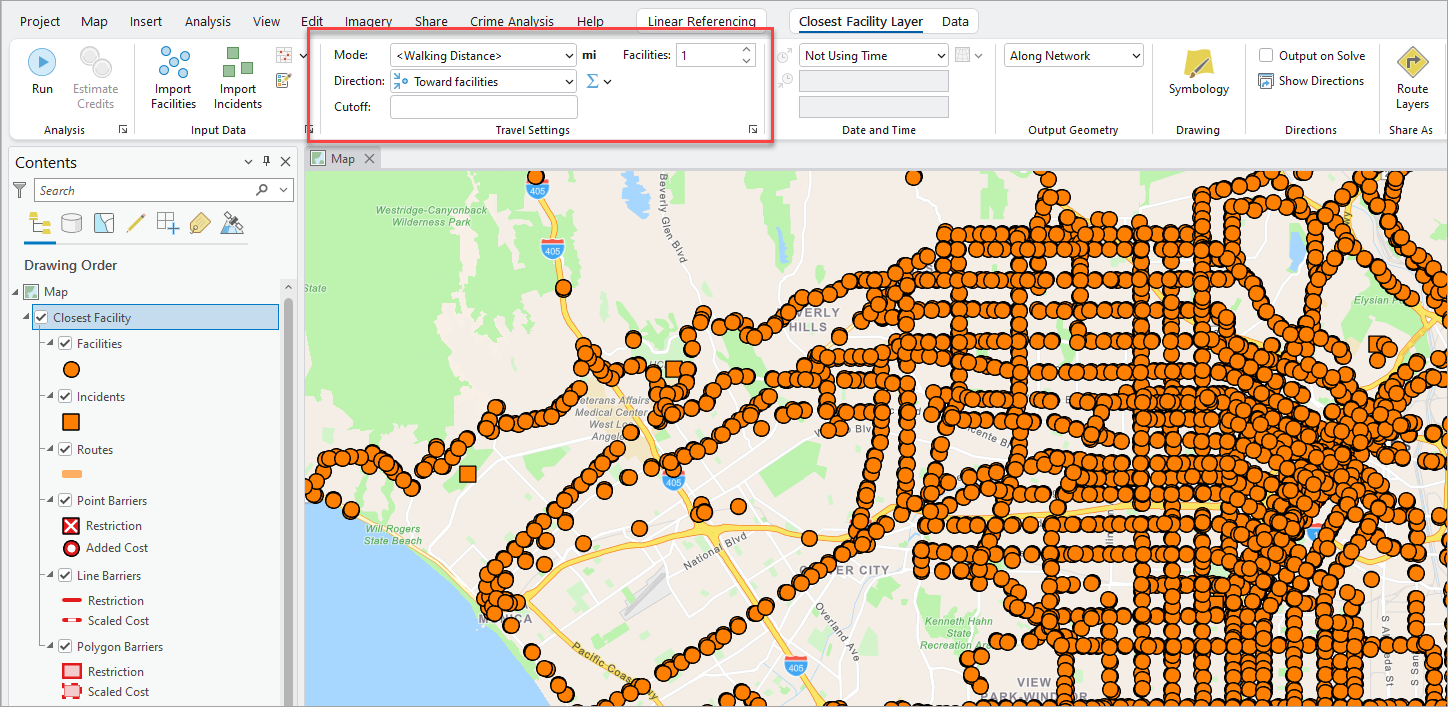Click the Facilities orange circle symbol
This screenshot has height=707, width=1448.
coord(71,369)
